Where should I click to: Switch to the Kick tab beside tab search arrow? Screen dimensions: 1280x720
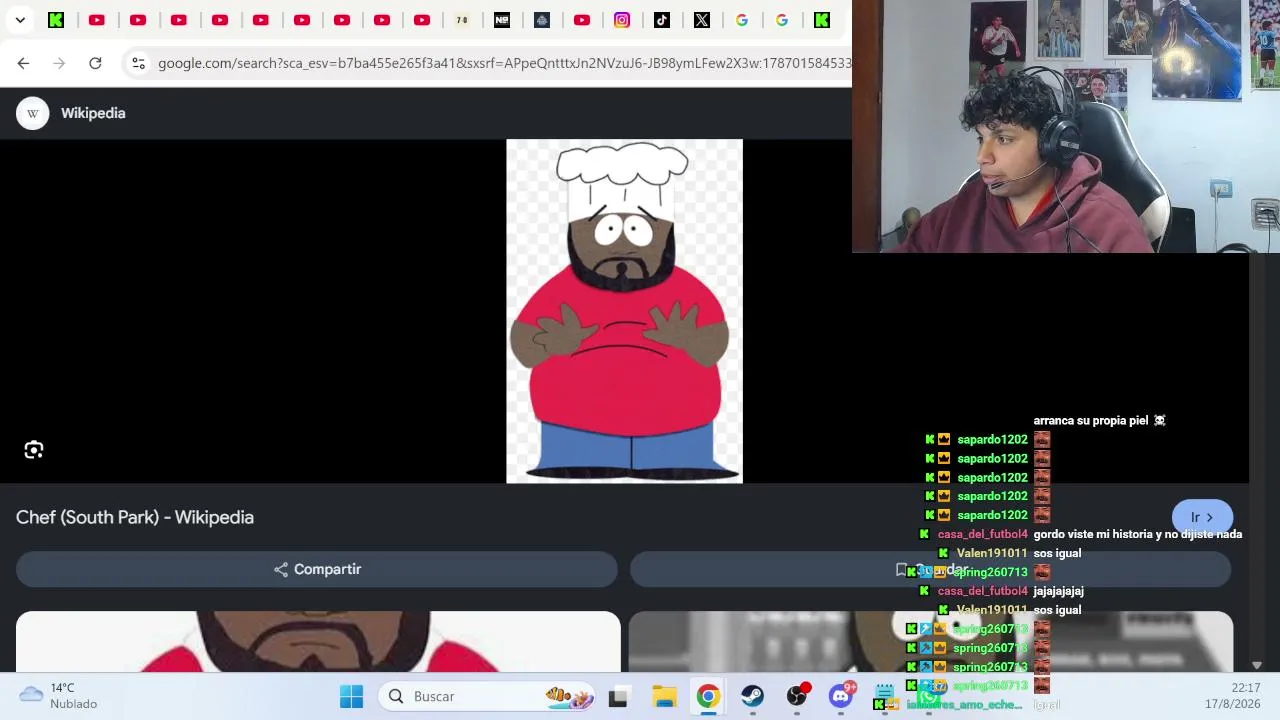coord(56,20)
